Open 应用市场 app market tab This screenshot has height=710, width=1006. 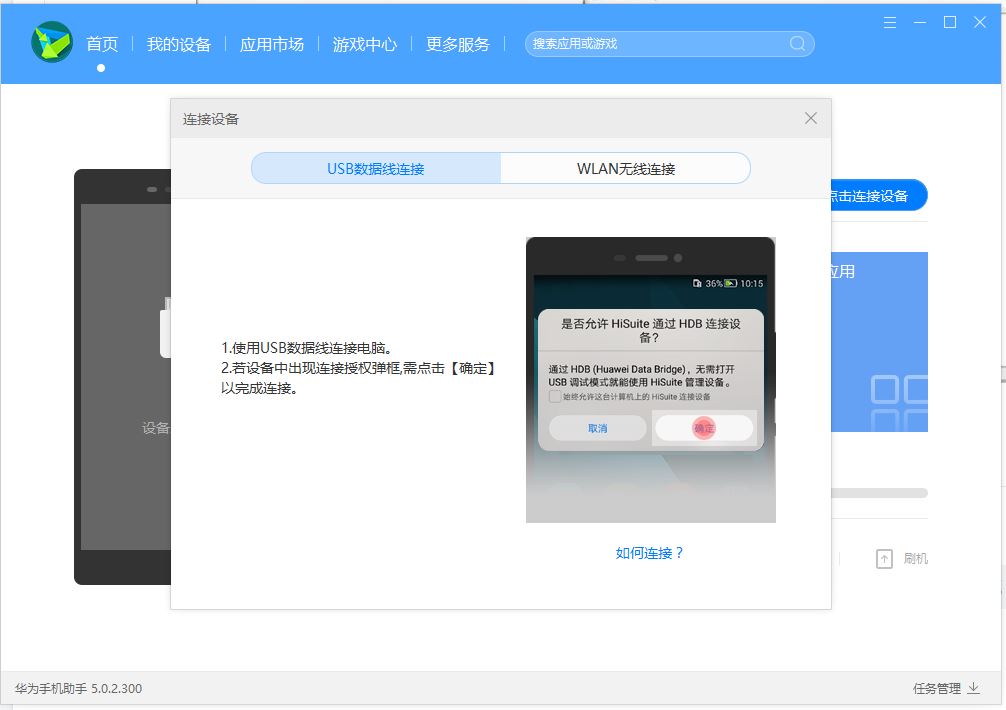click(271, 44)
